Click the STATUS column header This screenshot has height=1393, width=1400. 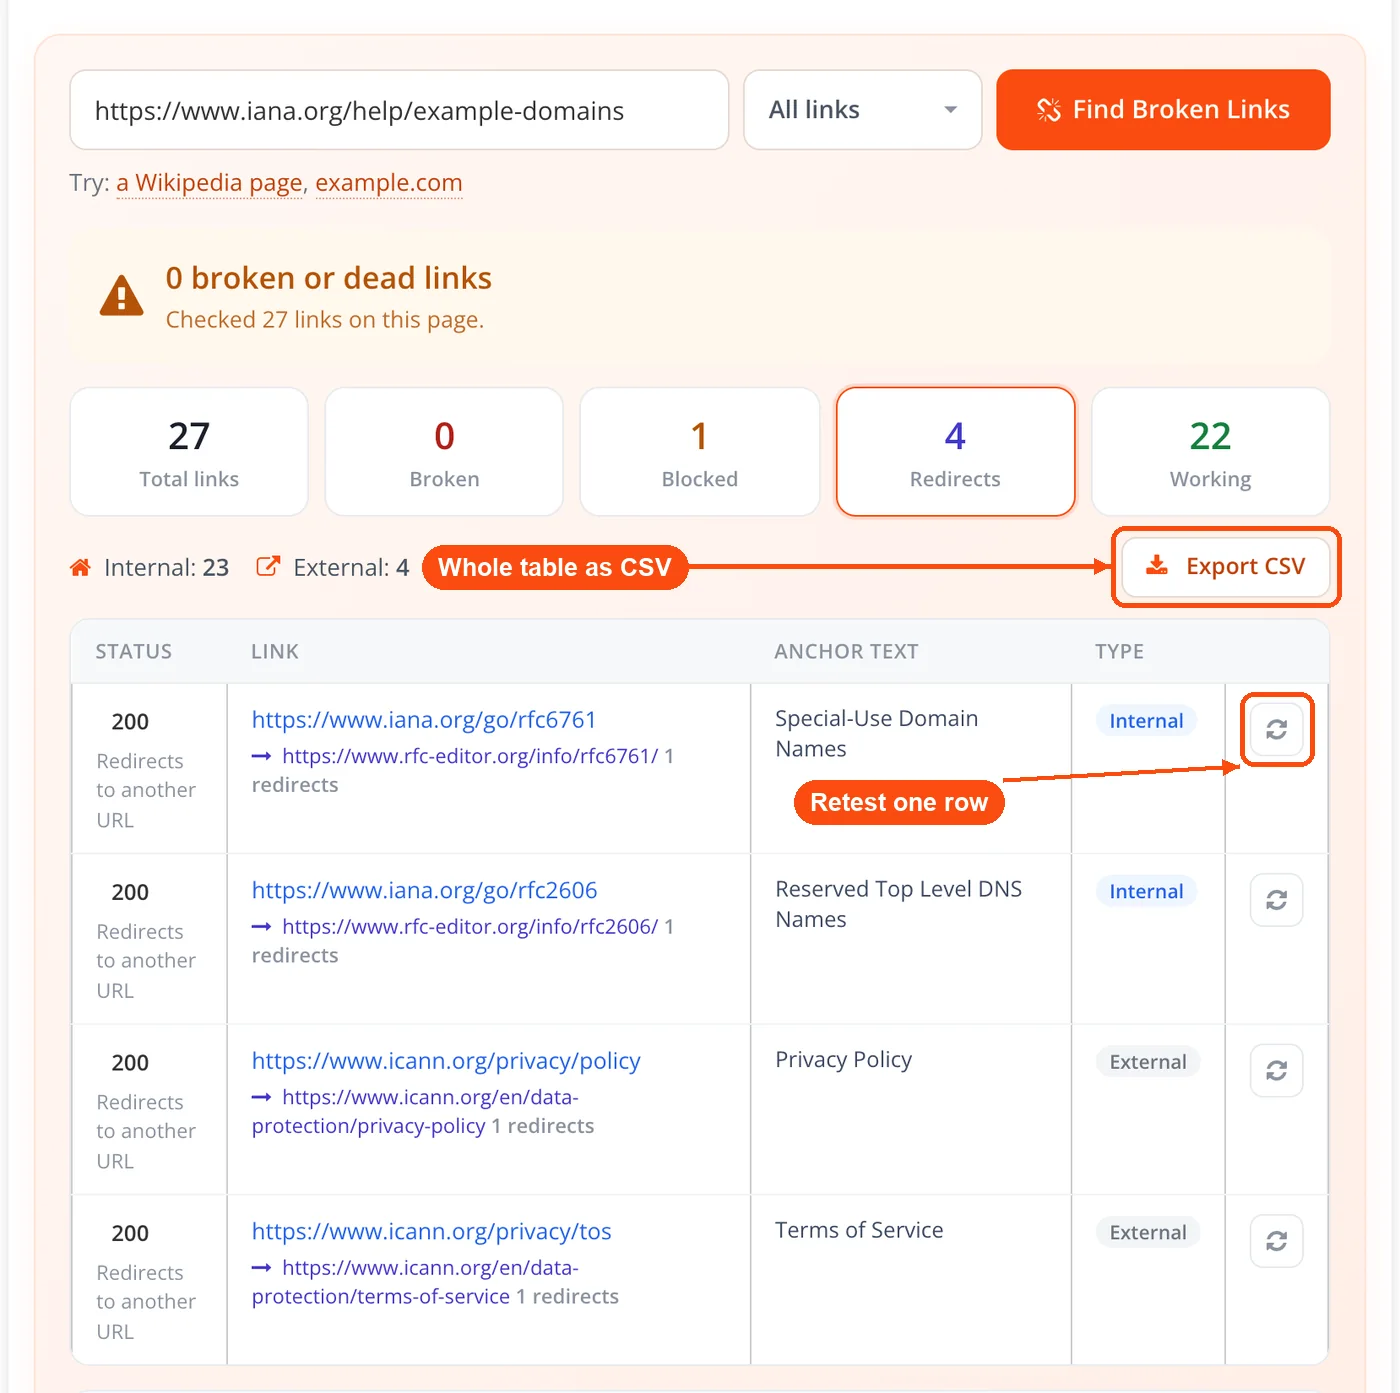[134, 652]
